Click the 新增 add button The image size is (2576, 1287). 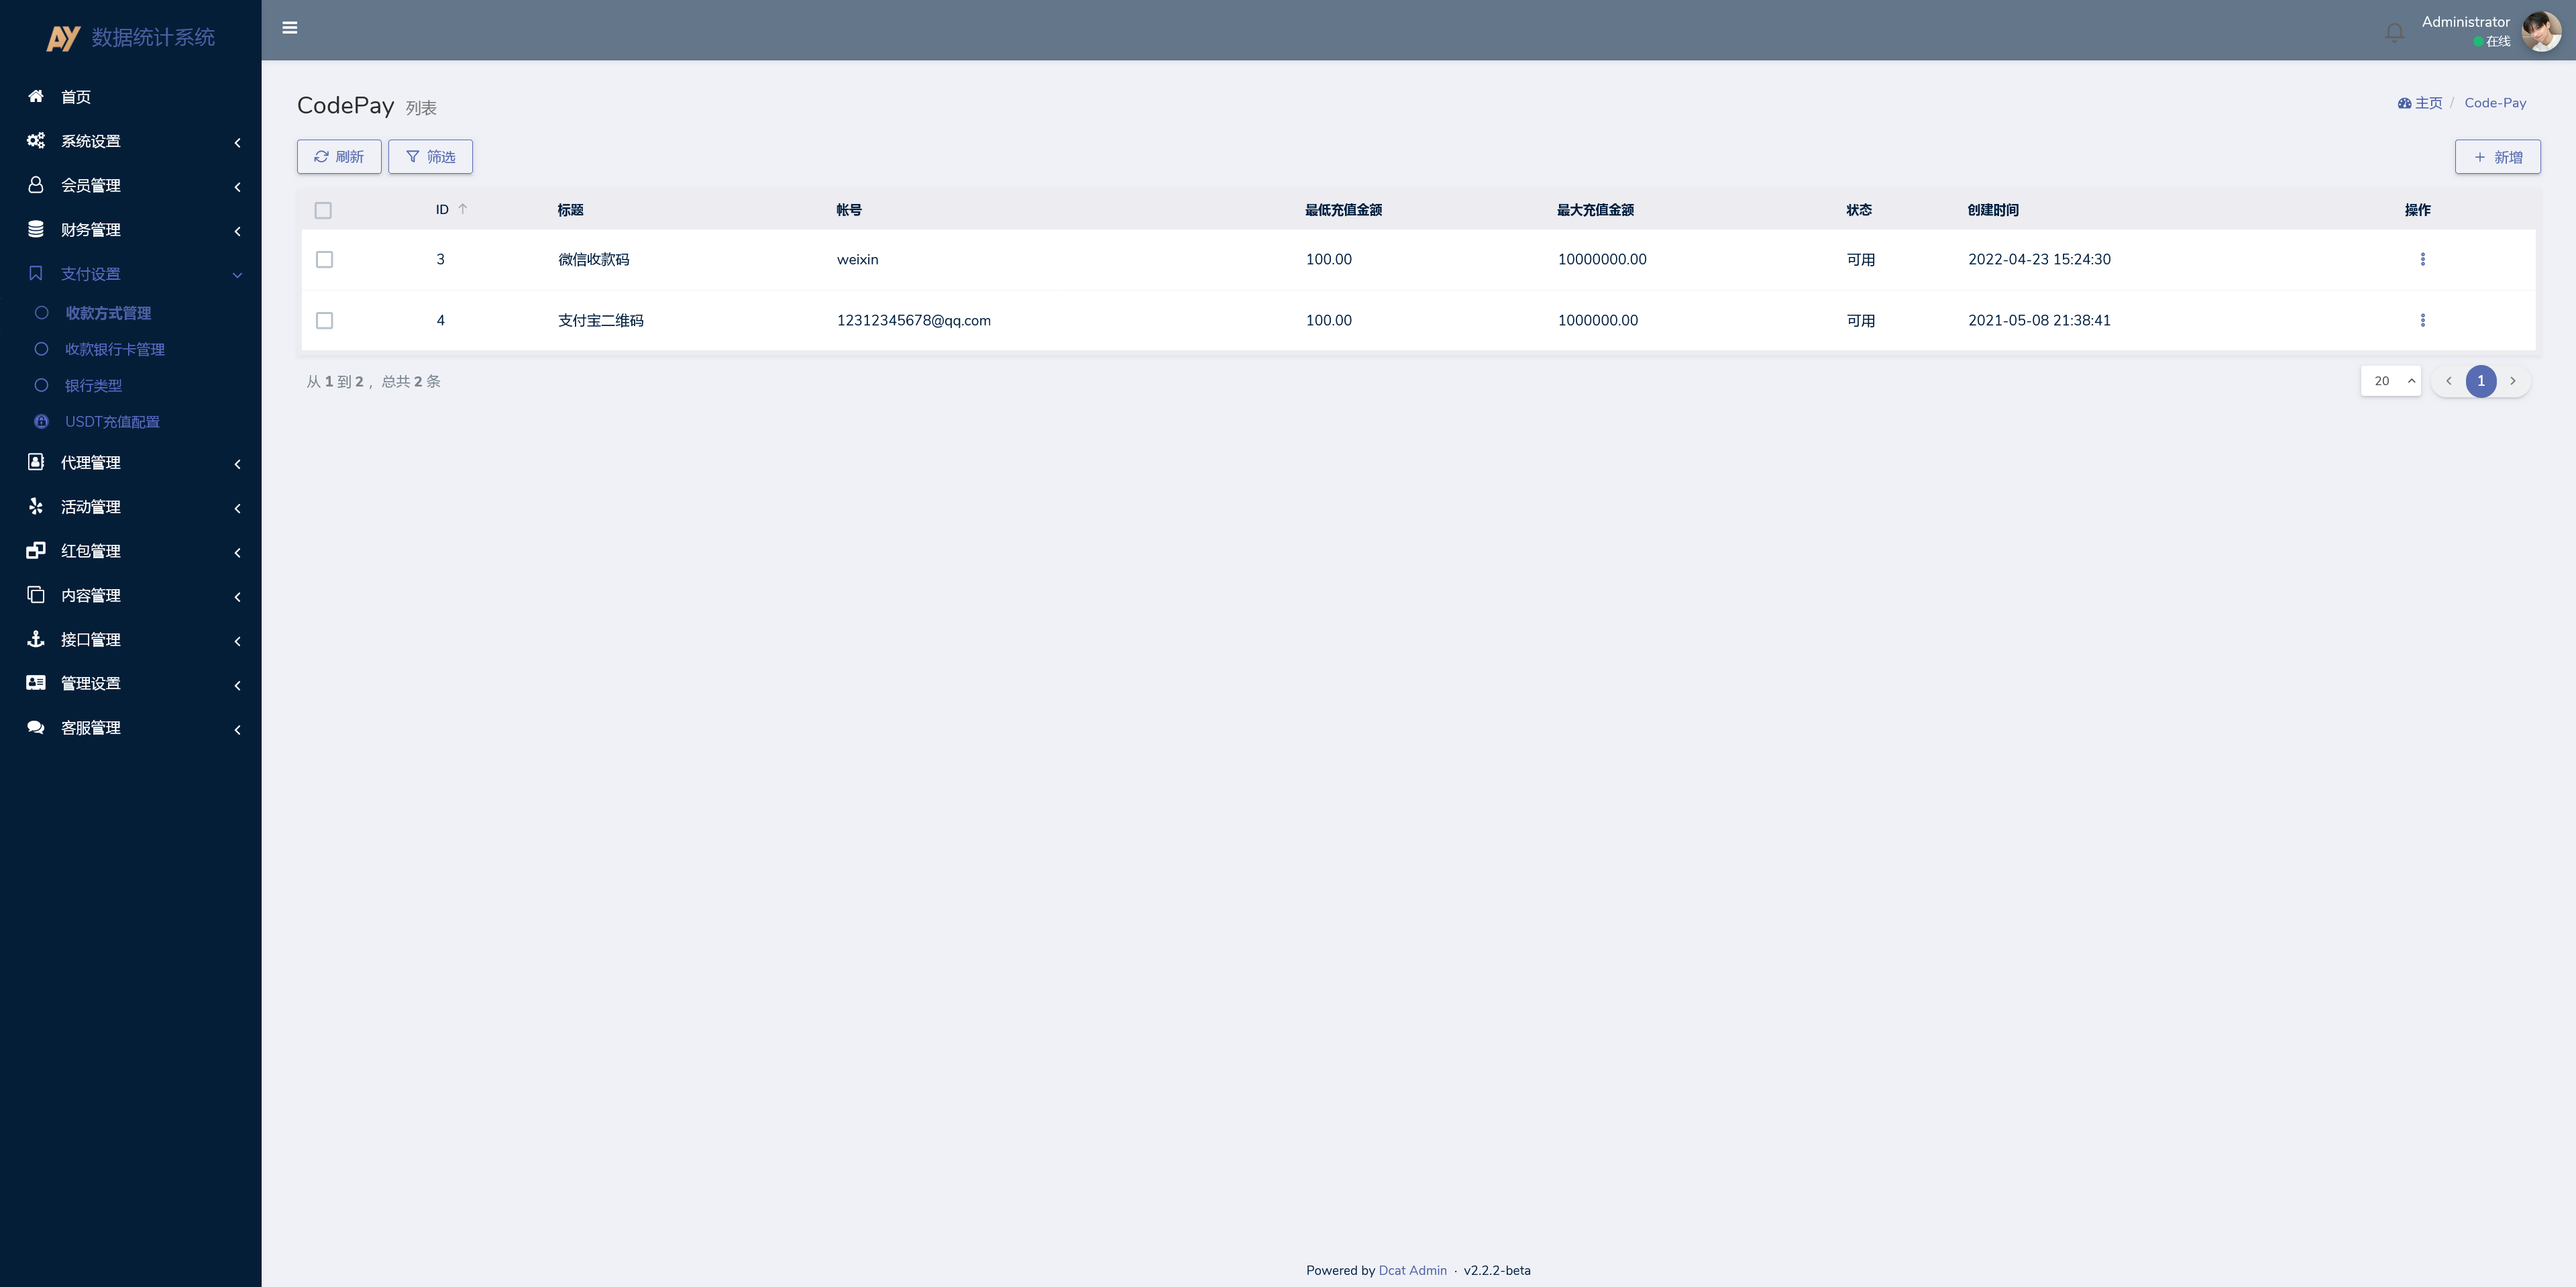pyautogui.click(x=2497, y=157)
